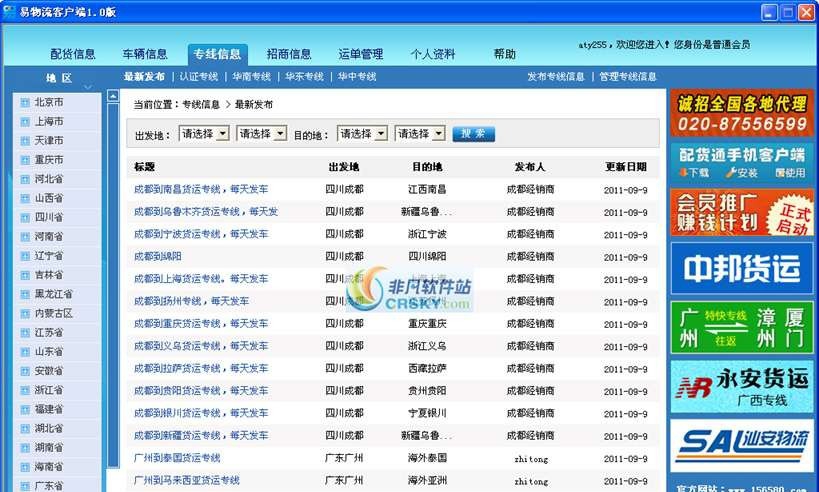Image resolution: width=819 pixels, height=492 pixels.
Task: Click the icon beside 北京市
Action: [x=25, y=103]
